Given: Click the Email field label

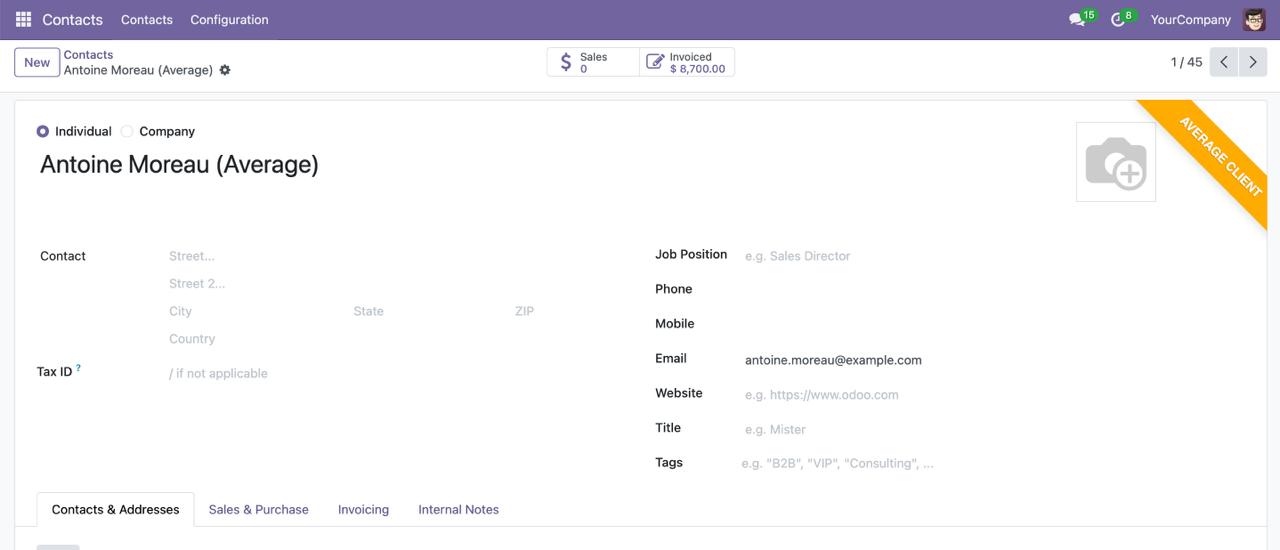Looking at the screenshot, I should 671,358.
